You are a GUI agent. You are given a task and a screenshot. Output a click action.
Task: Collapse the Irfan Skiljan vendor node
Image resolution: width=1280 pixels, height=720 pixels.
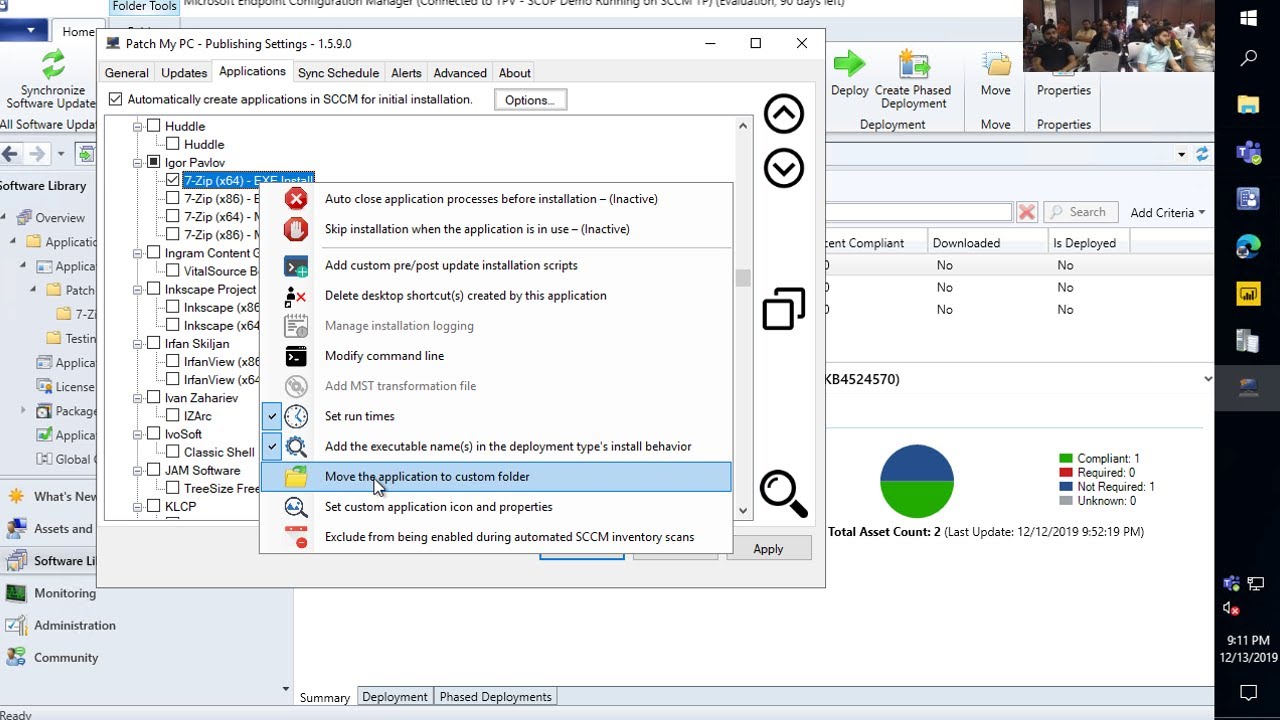pos(138,343)
